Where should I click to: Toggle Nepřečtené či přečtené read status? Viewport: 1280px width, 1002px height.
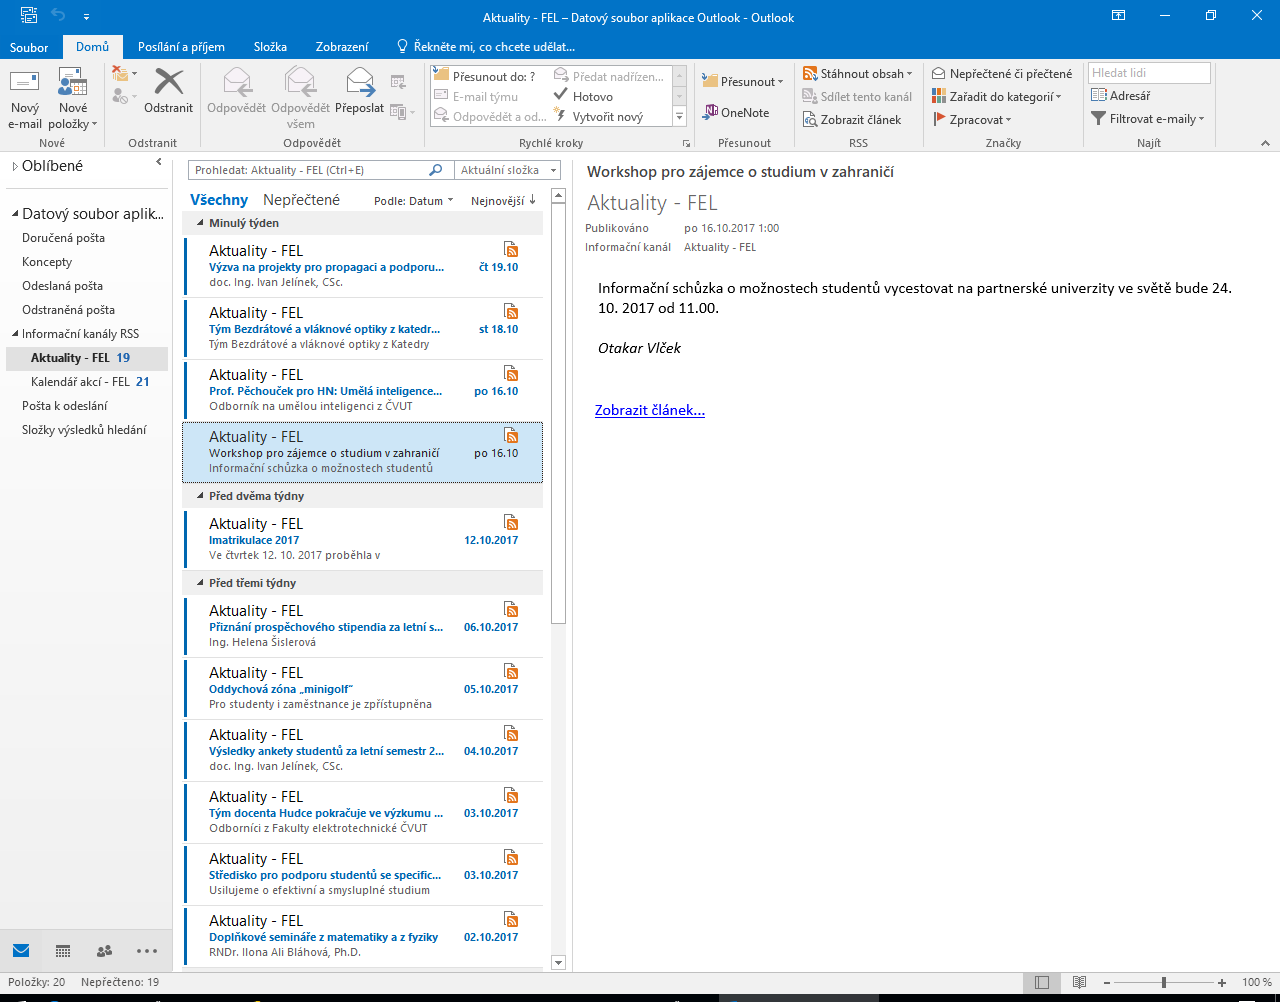[1002, 73]
